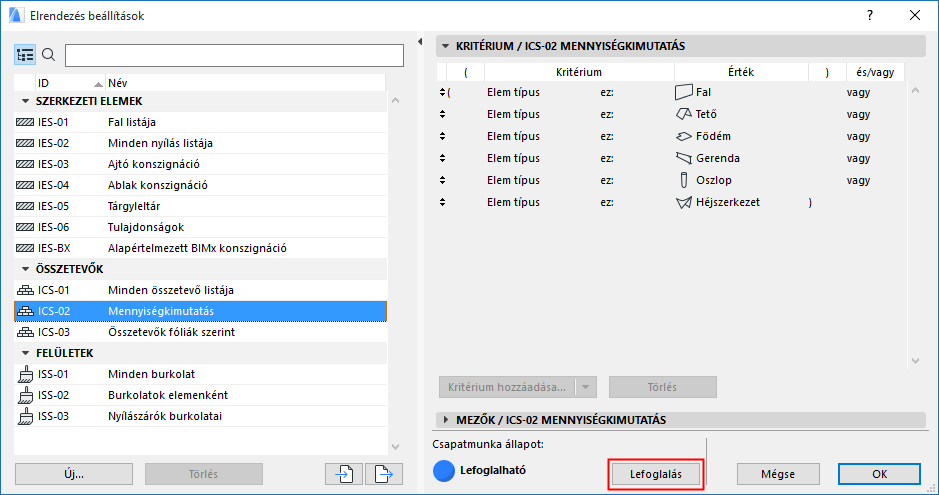The height and width of the screenshot is (495, 939).
Task: Click the brick icon of ICS-03
Action: point(25,332)
